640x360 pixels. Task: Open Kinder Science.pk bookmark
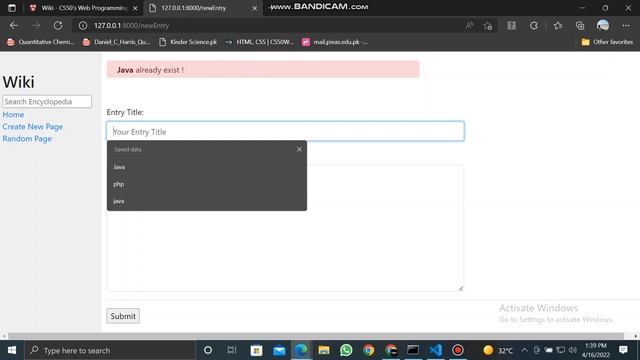coord(189,42)
